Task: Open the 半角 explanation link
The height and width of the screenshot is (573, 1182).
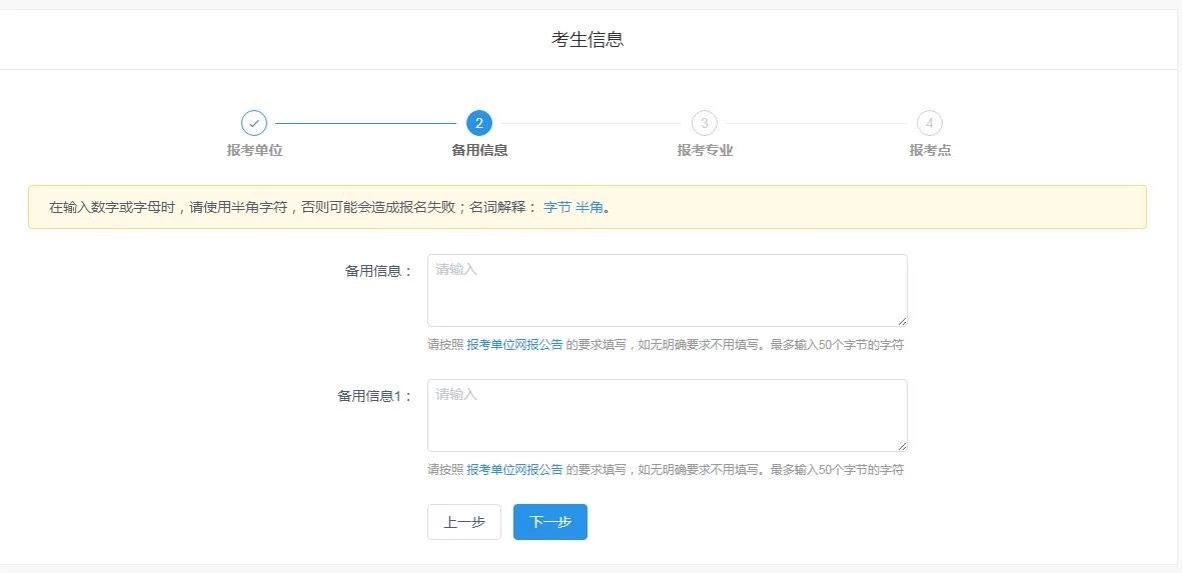Action: pyautogui.click(x=589, y=208)
